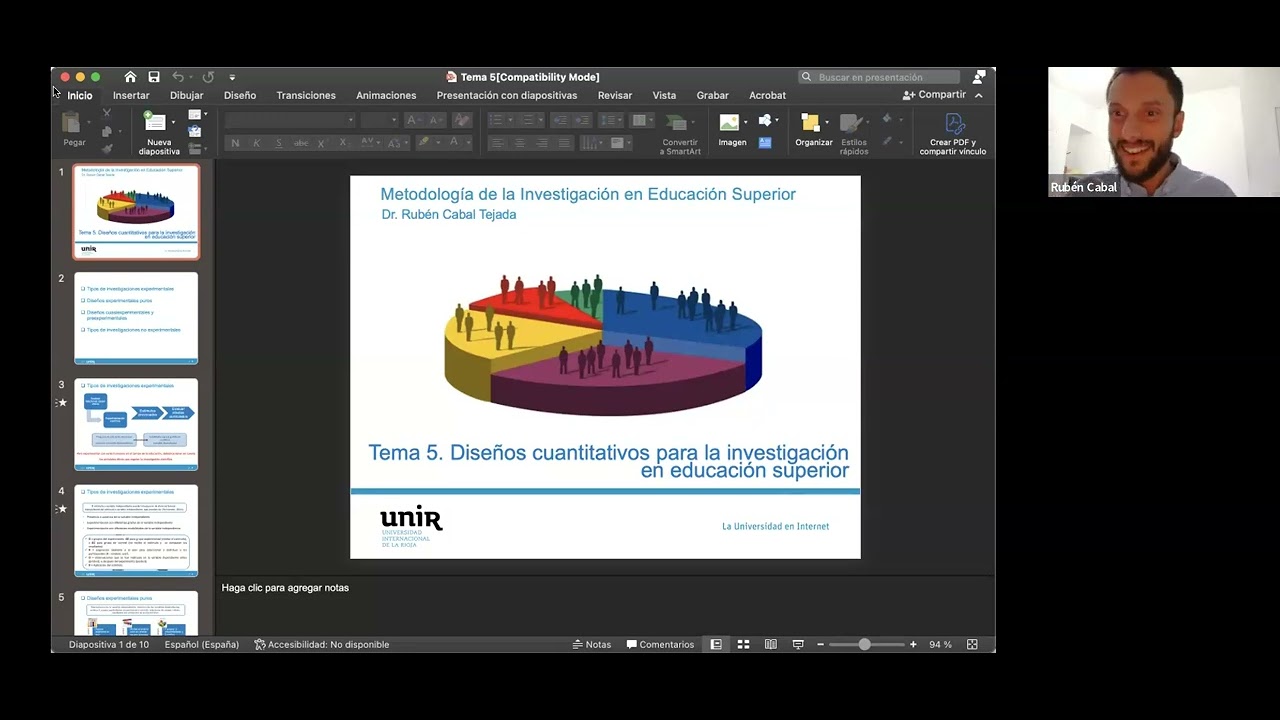
Task: Open the Organizar arrange menu
Action: [x=813, y=130]
